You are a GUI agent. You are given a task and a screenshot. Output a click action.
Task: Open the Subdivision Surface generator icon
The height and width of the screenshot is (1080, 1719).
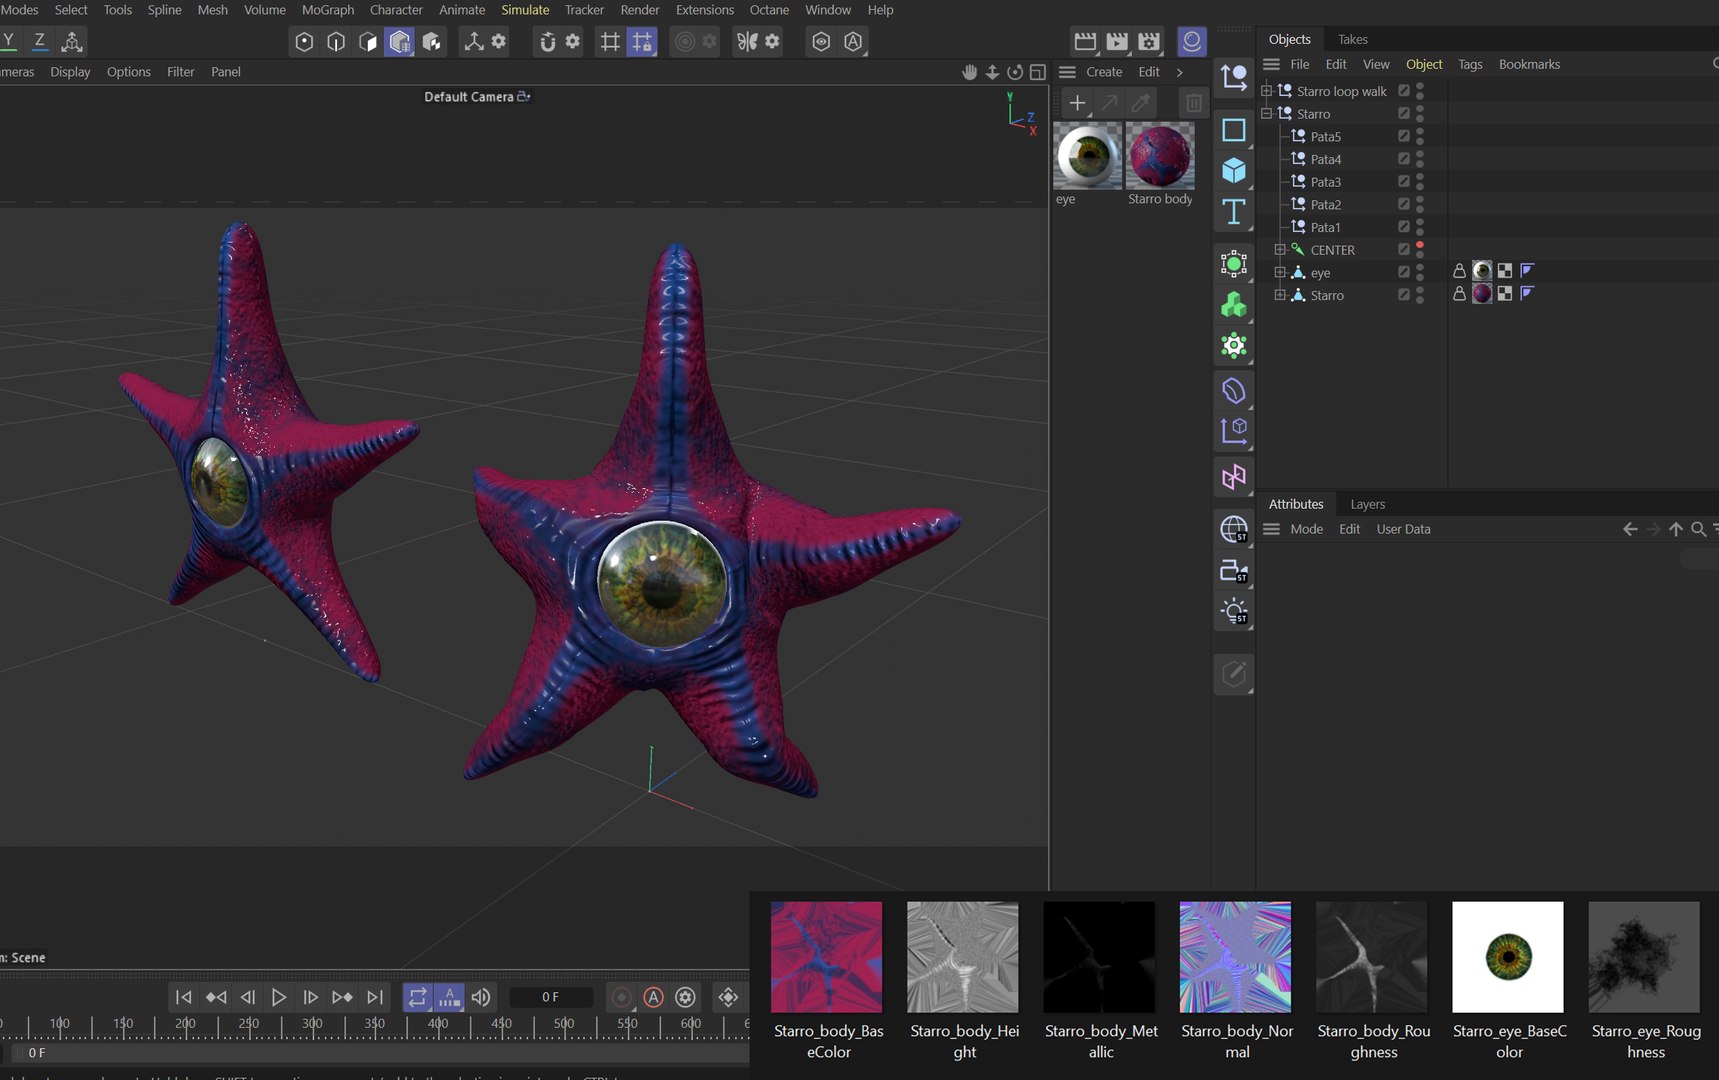1234,264
